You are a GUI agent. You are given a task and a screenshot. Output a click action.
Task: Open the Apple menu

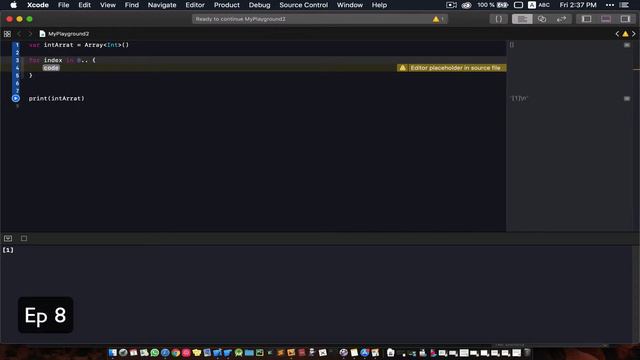(13, 5)
